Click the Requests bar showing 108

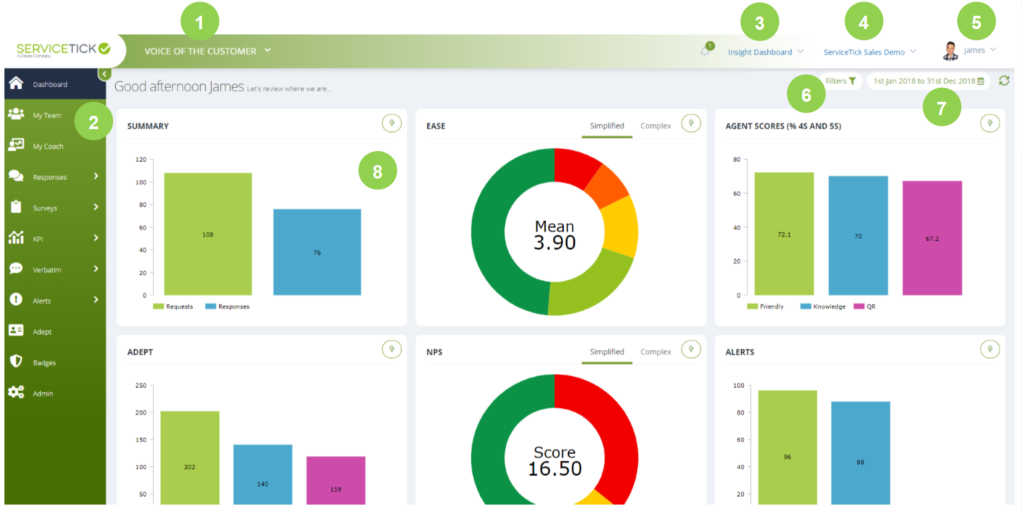click(x=208, y=234)
